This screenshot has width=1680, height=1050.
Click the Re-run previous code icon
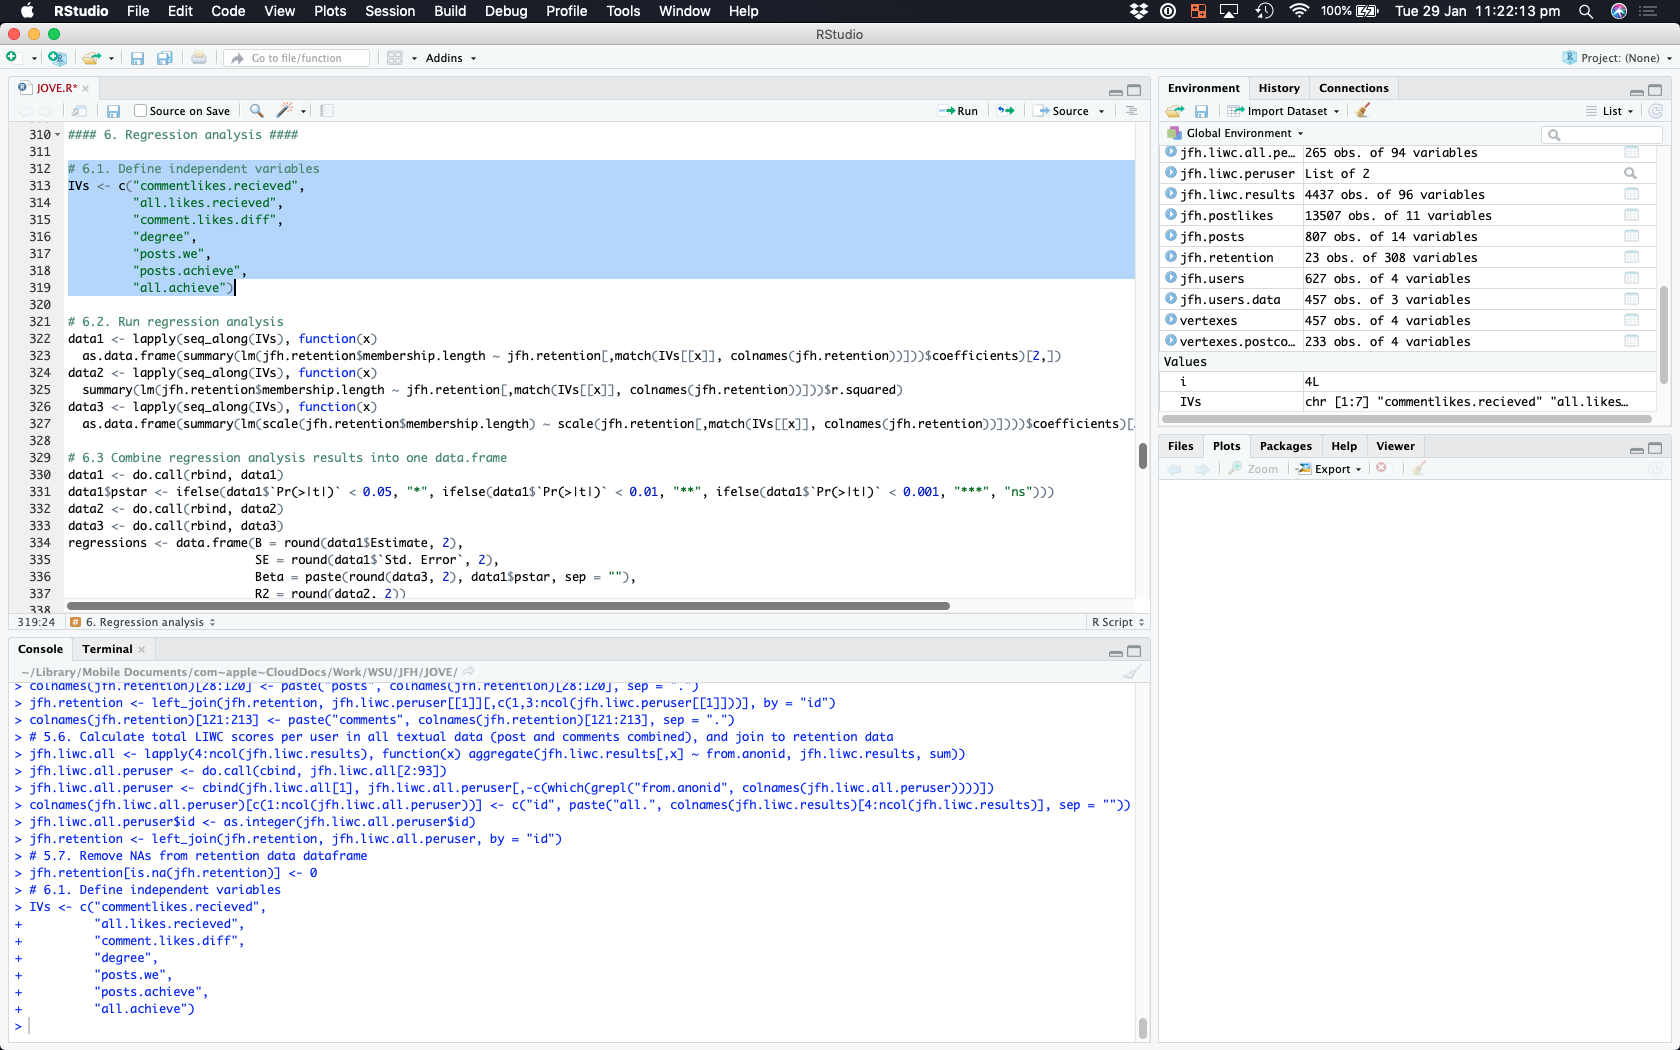(x=1006, y=111)
